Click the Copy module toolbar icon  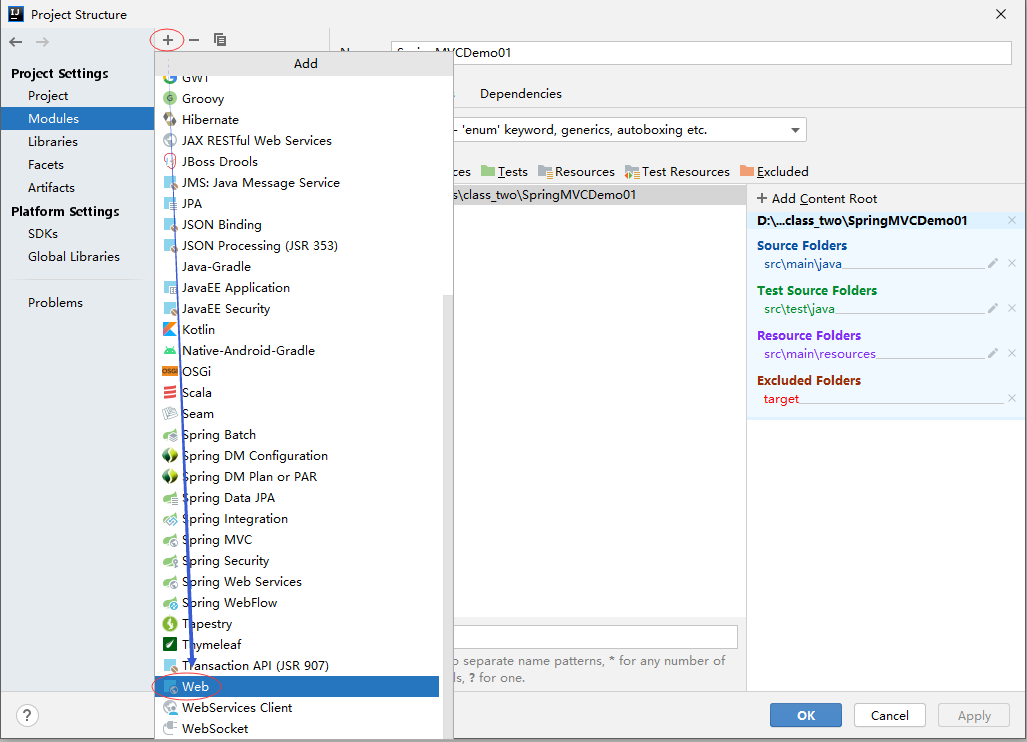(220, 40)
